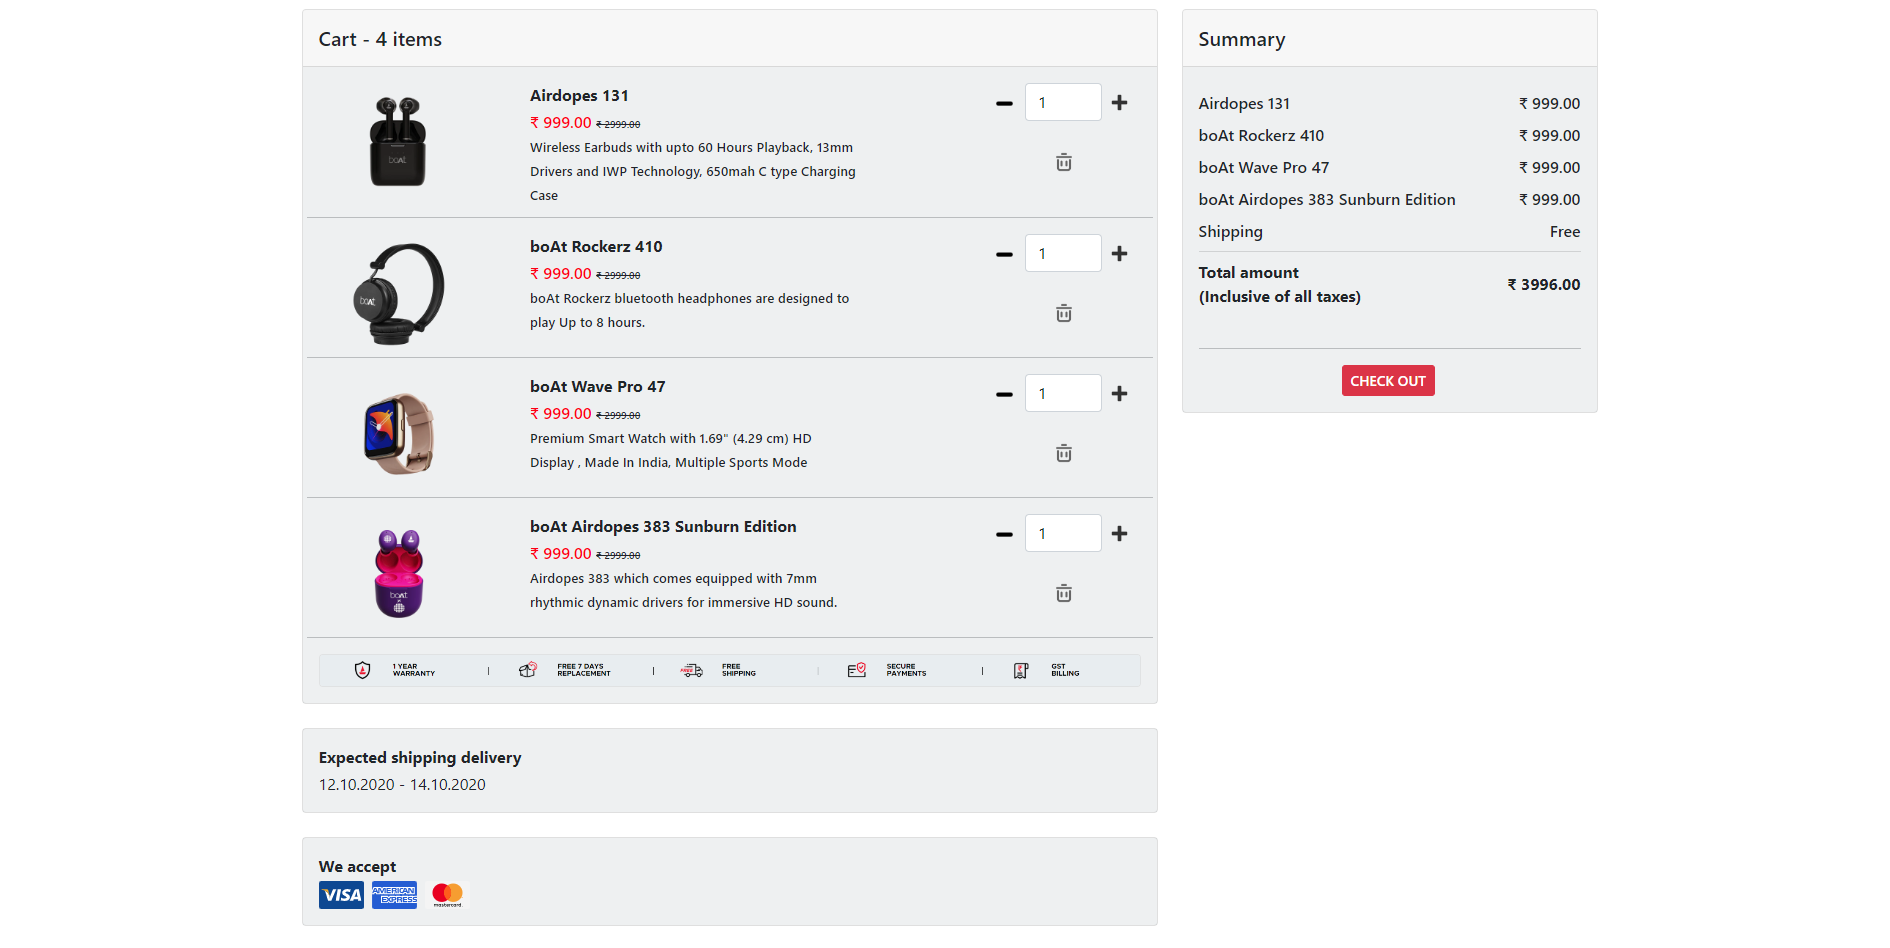1890x948 pixels.
Task: Open the Airdopes 383 Sunburn Edition image
Action: click(x=398, y=573)
